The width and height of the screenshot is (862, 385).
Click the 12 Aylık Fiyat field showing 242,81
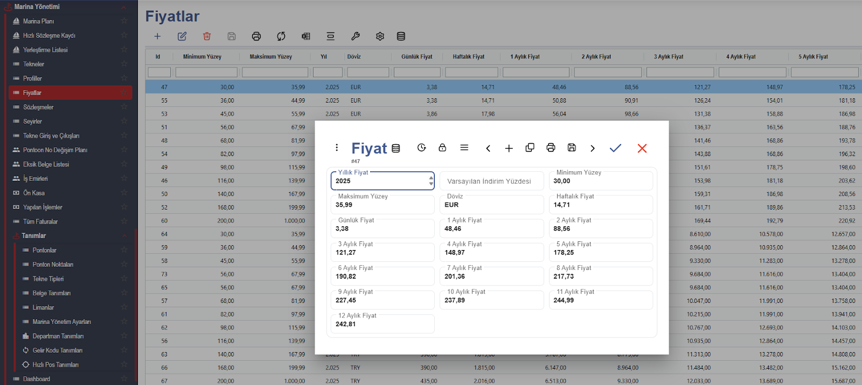(x=383, y=324)
